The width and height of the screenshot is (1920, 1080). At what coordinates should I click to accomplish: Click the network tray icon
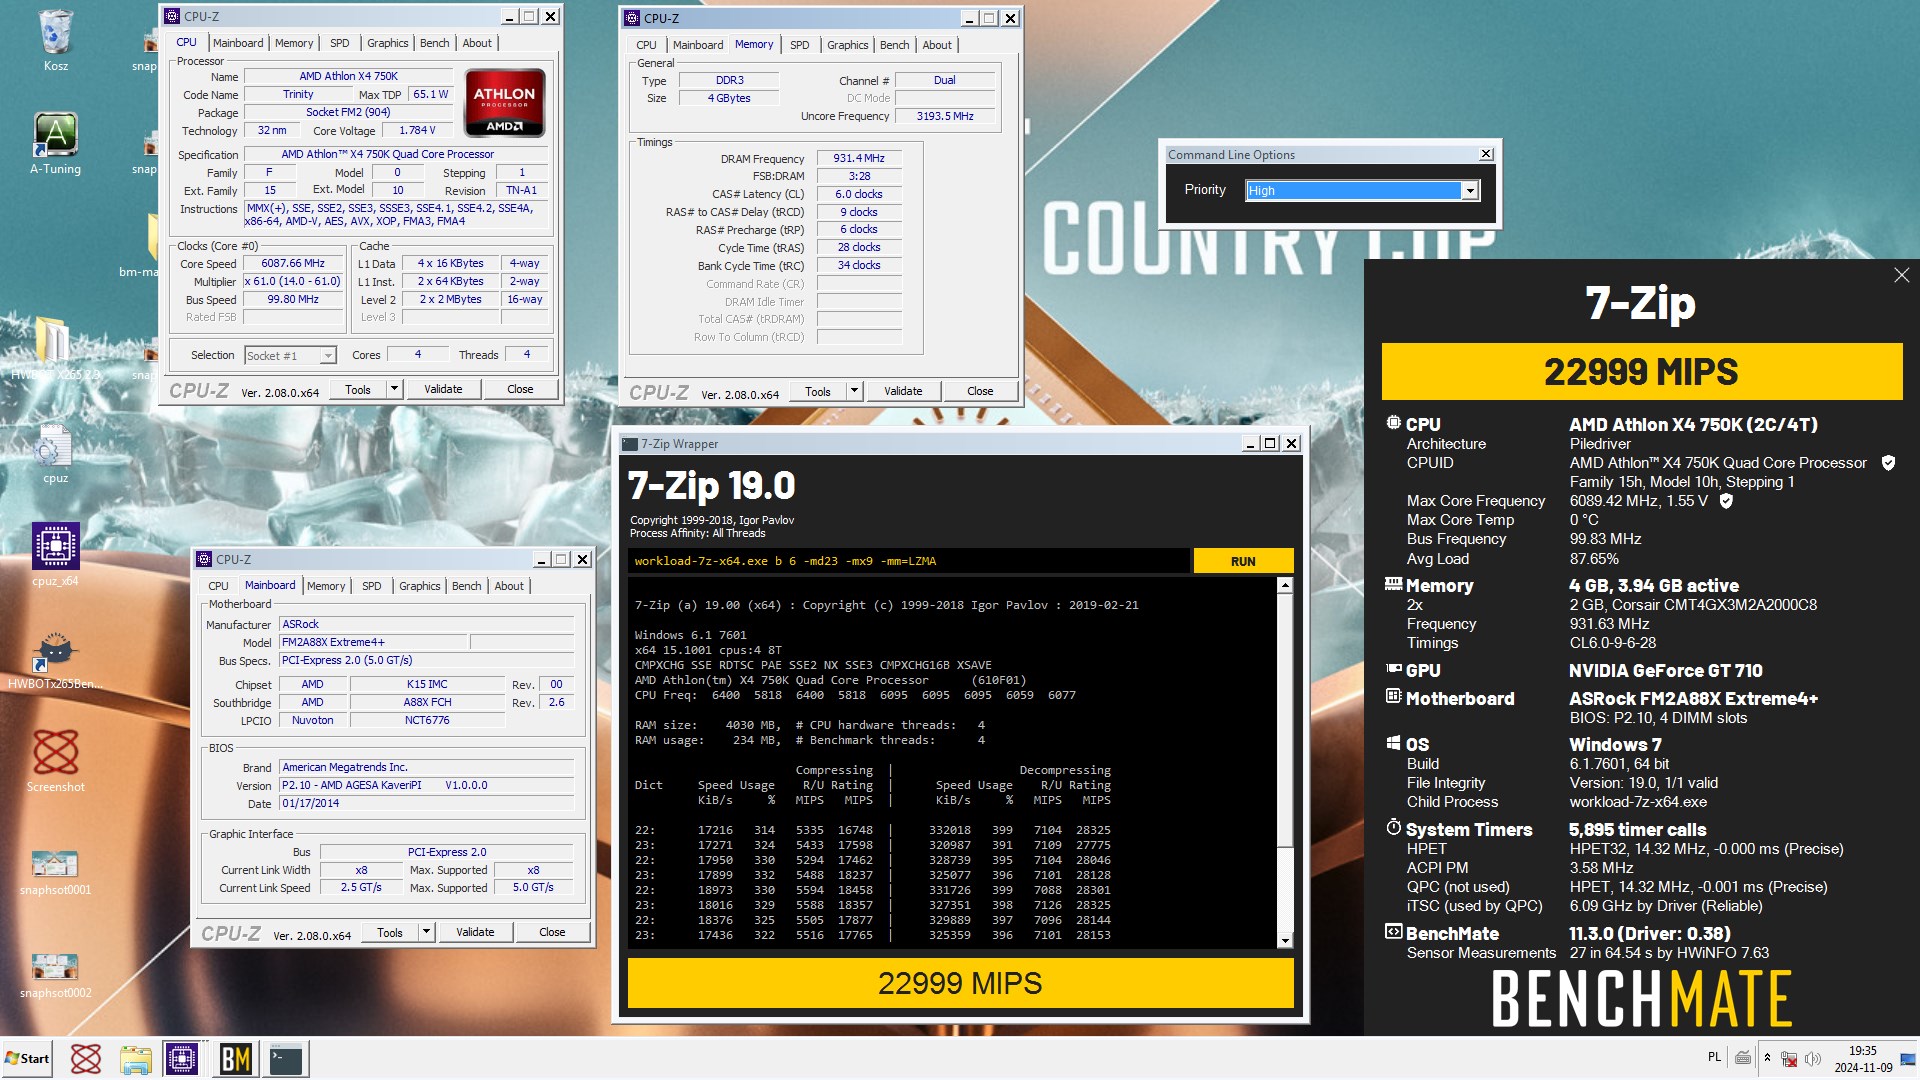(x=1789, y=1058)
